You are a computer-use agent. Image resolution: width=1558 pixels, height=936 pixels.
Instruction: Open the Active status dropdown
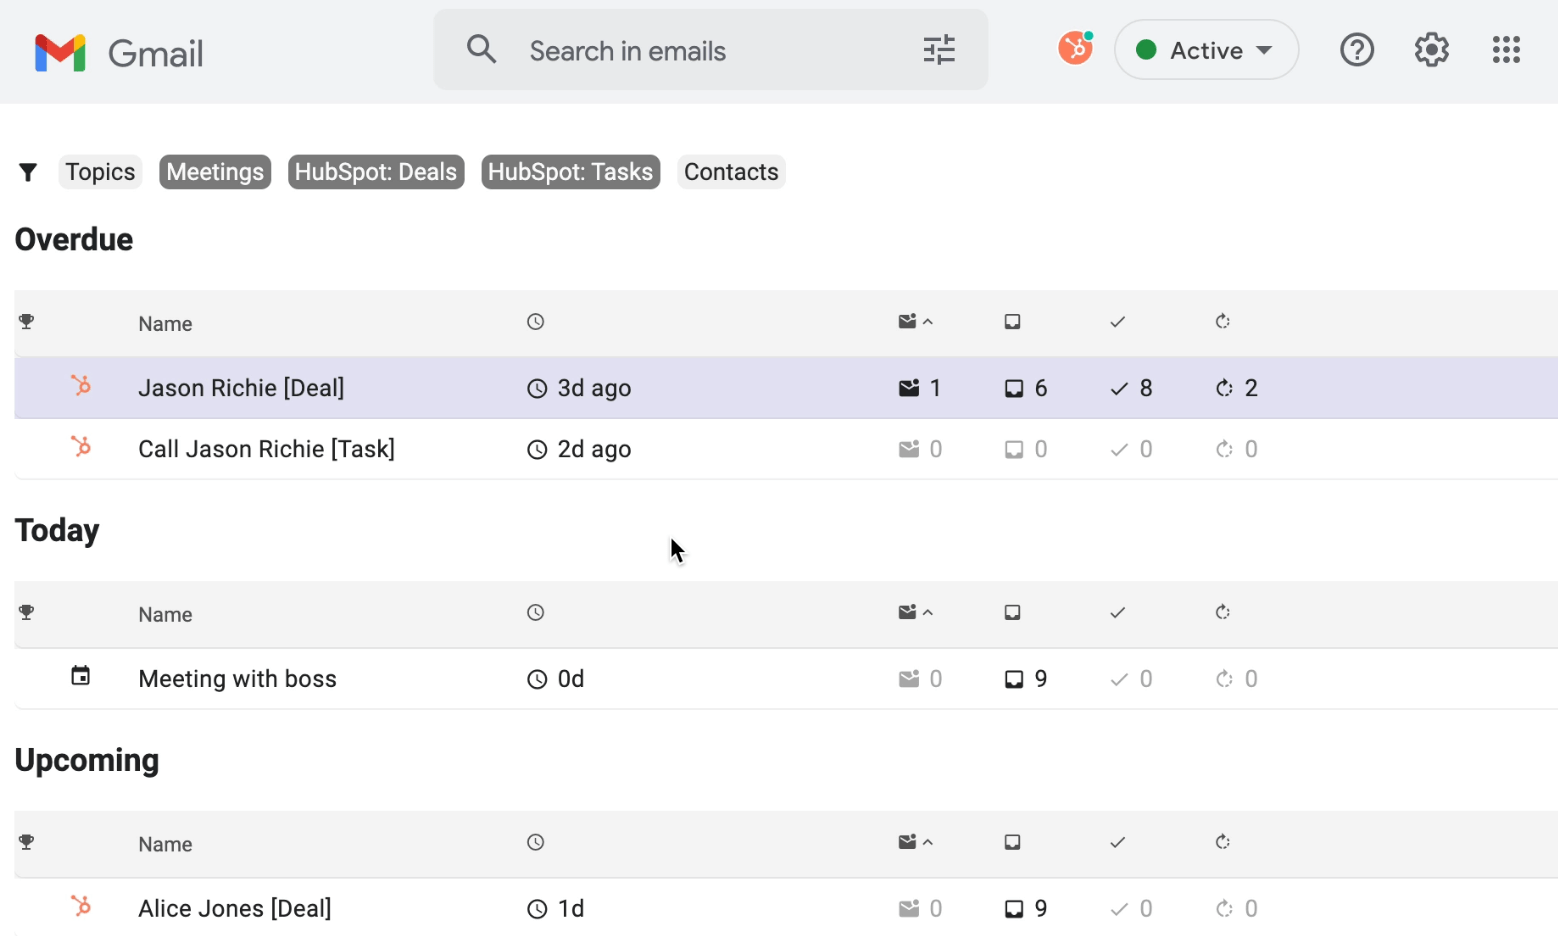[1206, 50]
